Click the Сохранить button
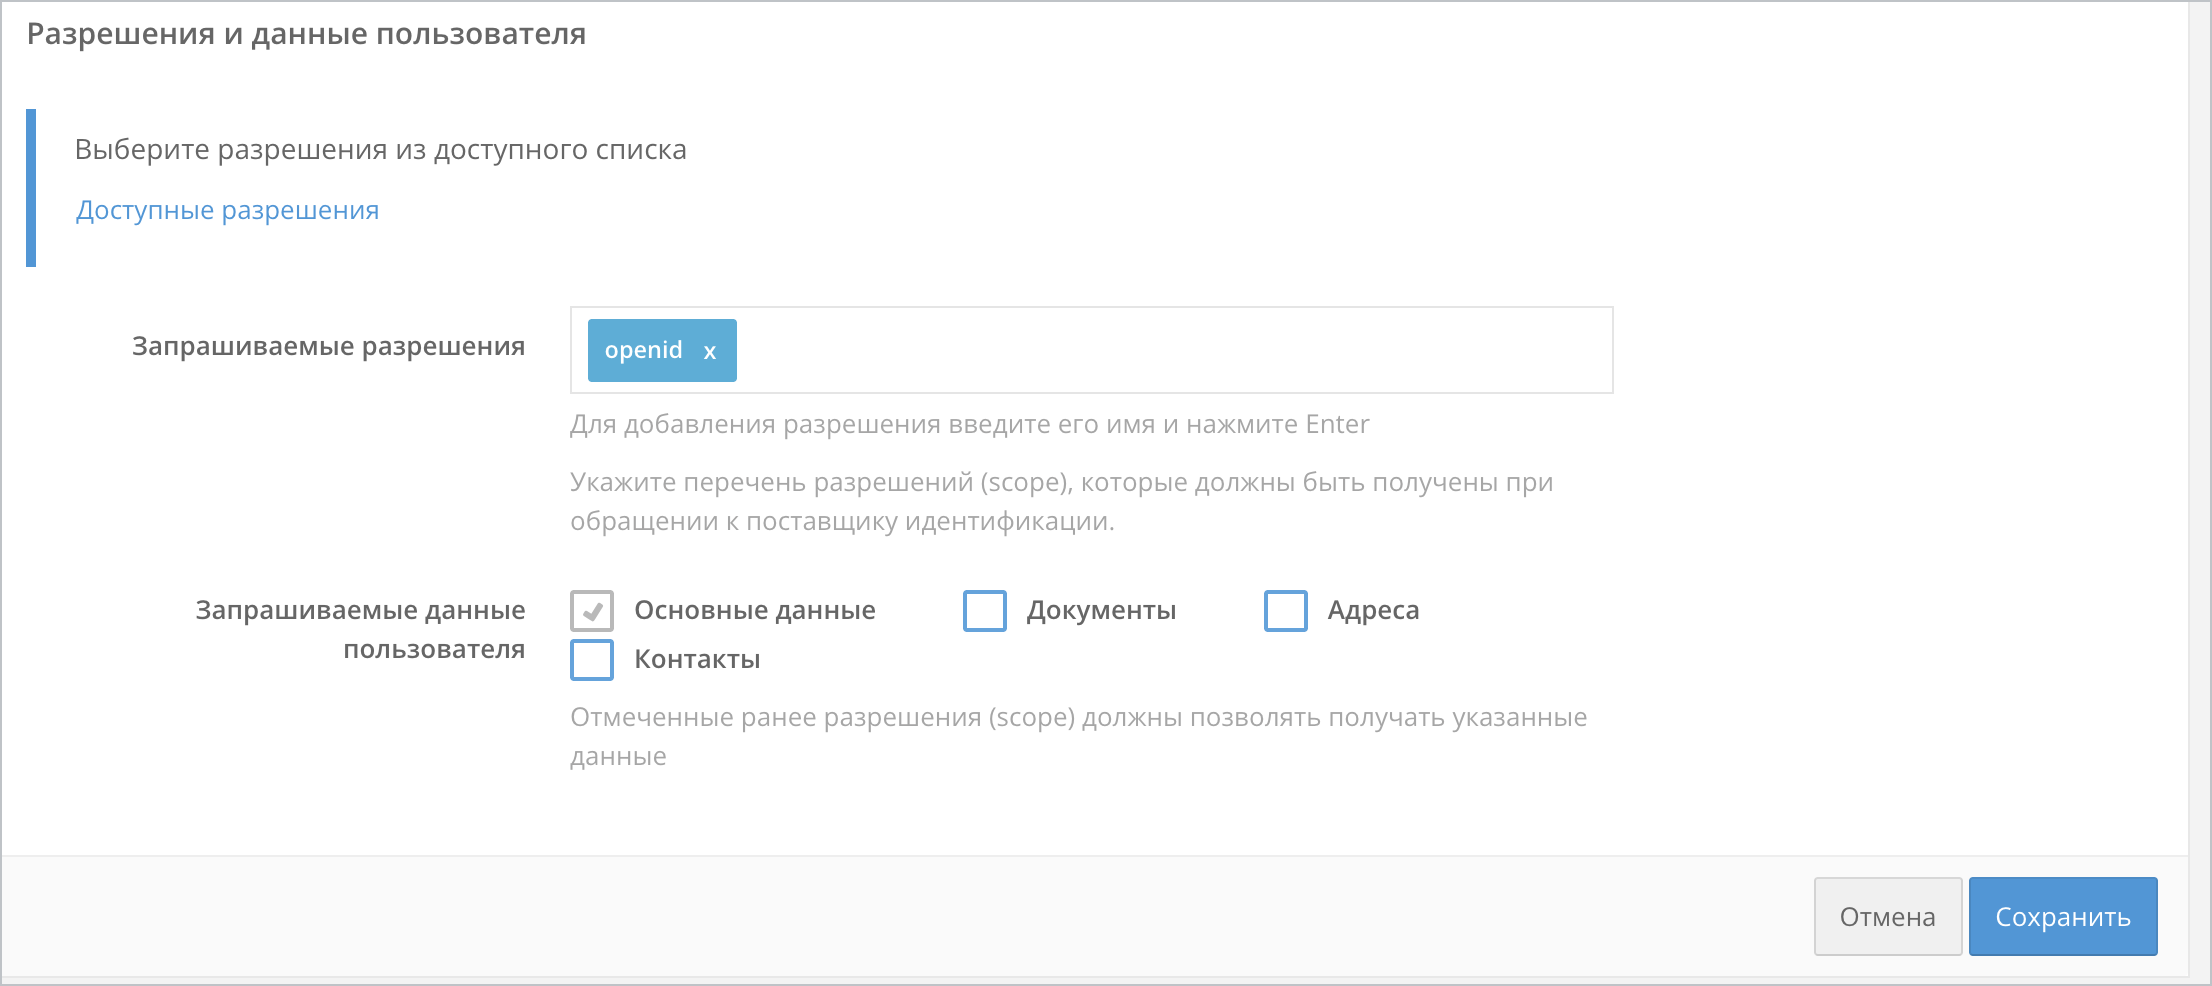Viewport: 2212px width, 986px height. point(2062,915)
